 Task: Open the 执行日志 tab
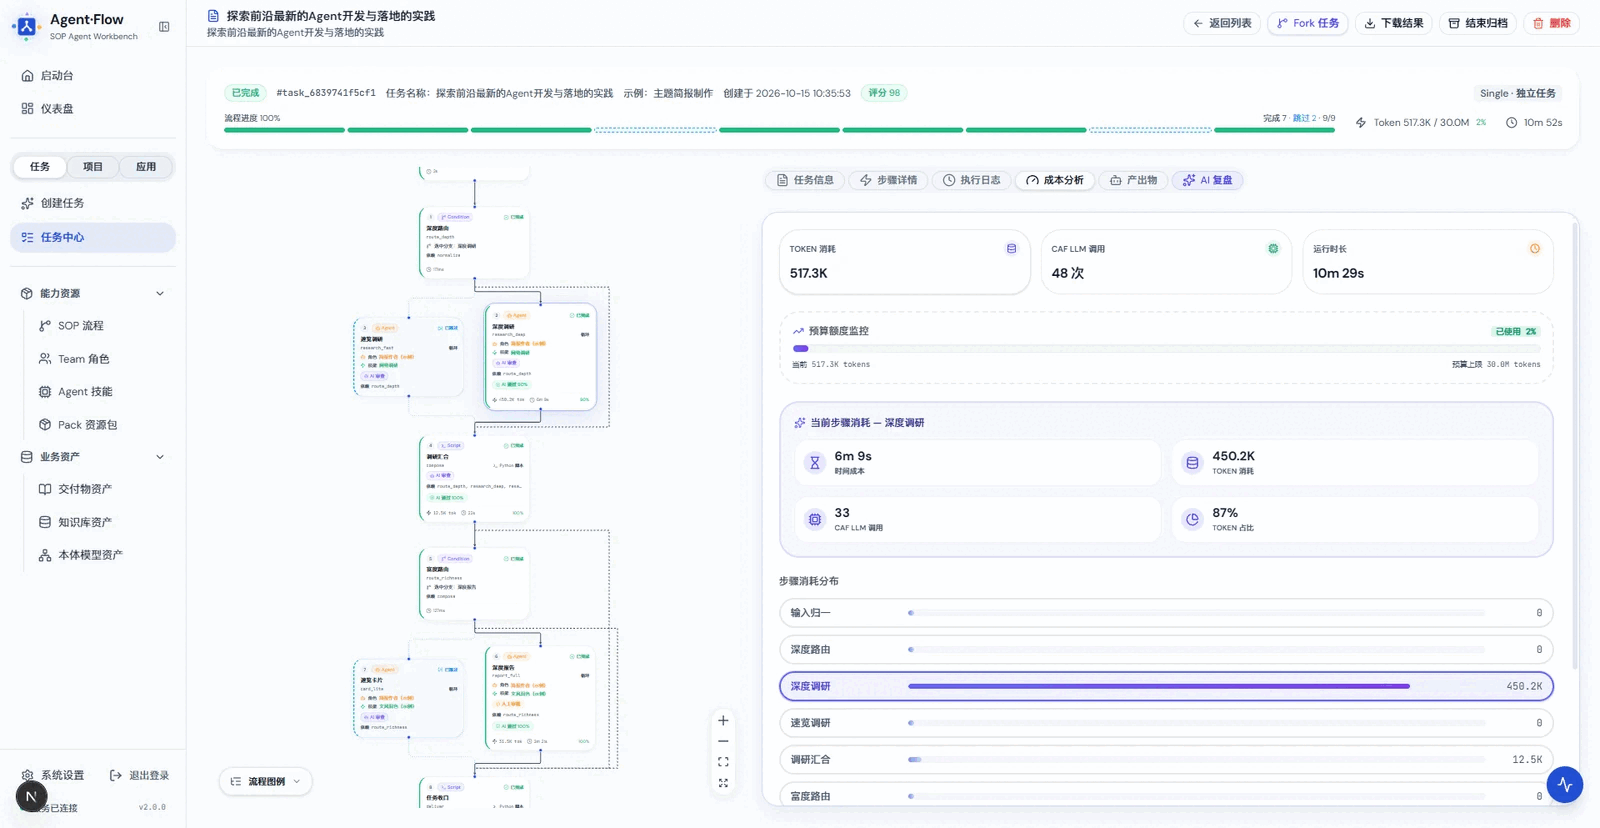click(x=971, y=180)
